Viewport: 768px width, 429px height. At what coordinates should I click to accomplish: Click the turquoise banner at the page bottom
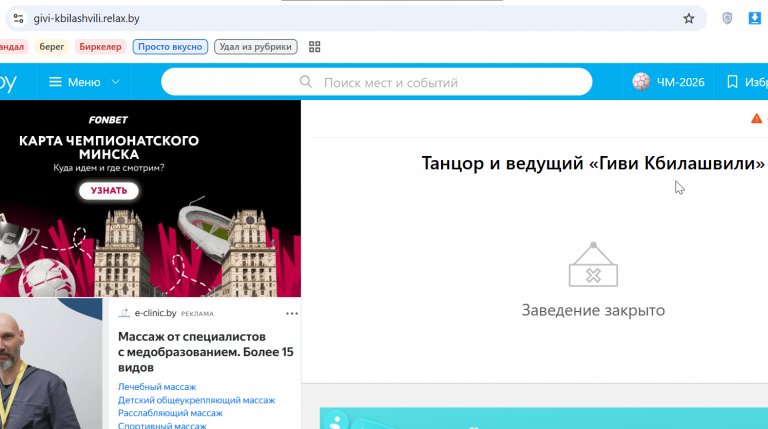click(544, 418)
